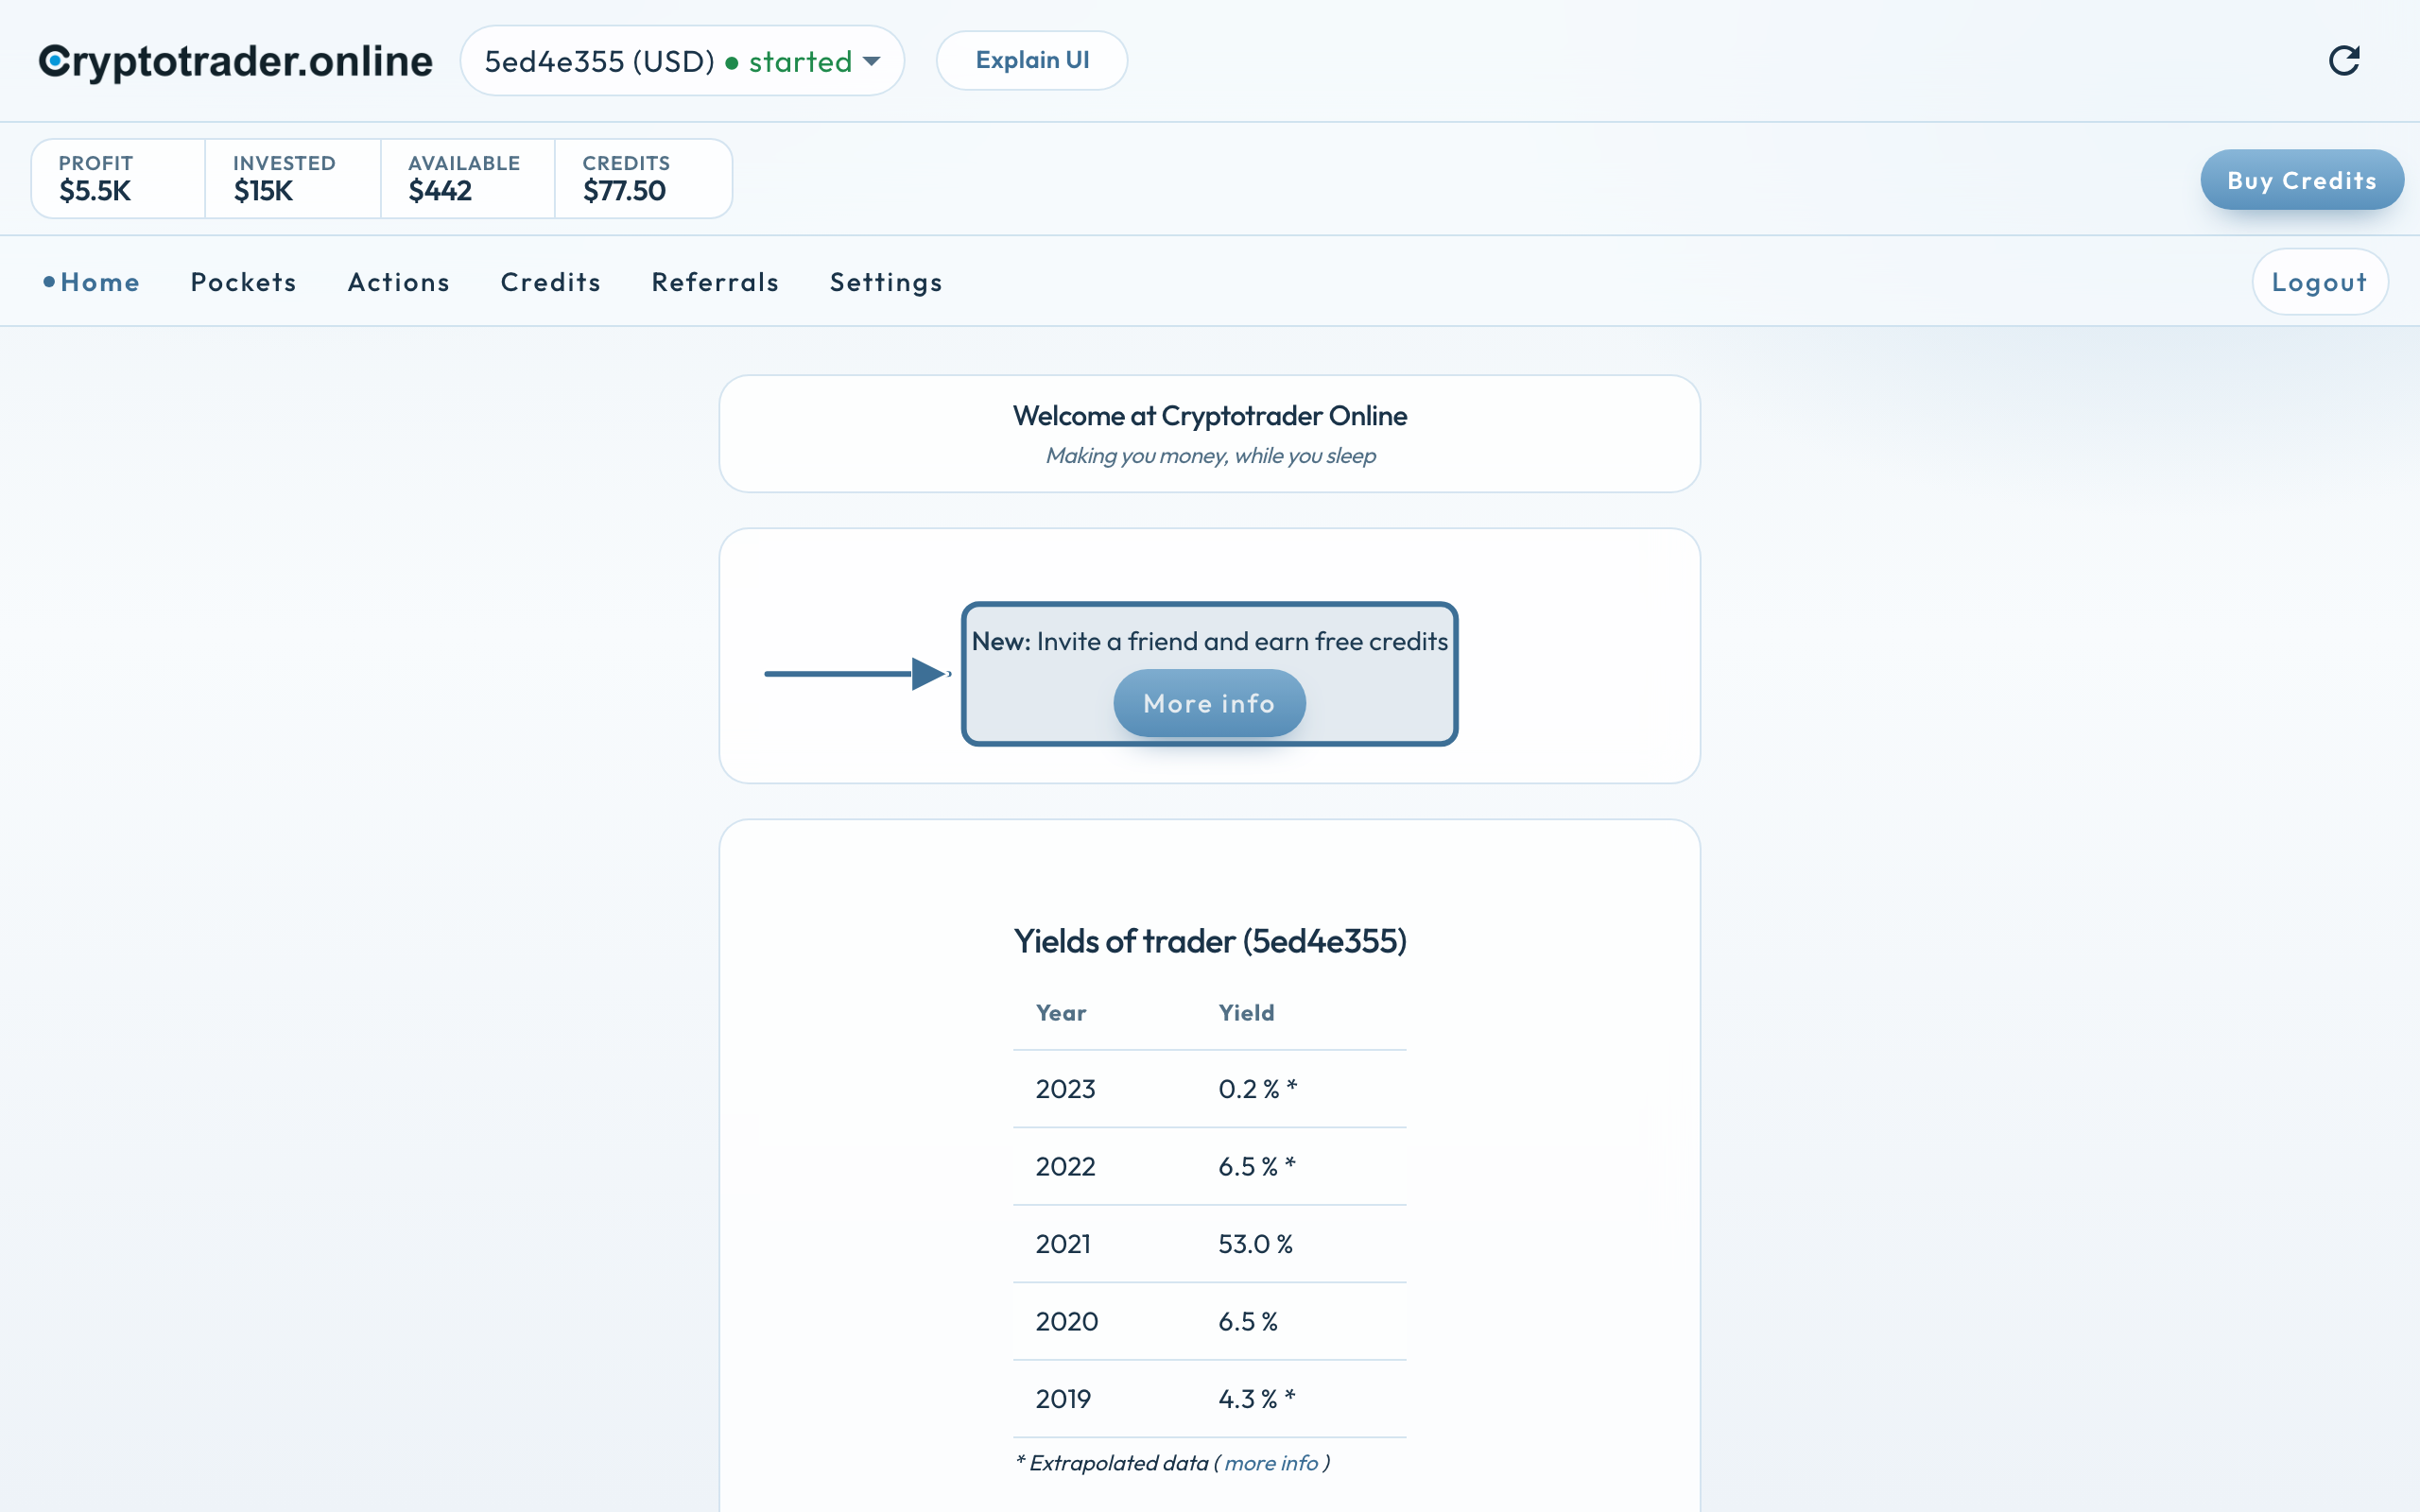The width and height of the screenshot is (2420, 1512).
Task: Open the 5ed4e355 (USD) trader dropdown
Action: (x=682, y=61)
